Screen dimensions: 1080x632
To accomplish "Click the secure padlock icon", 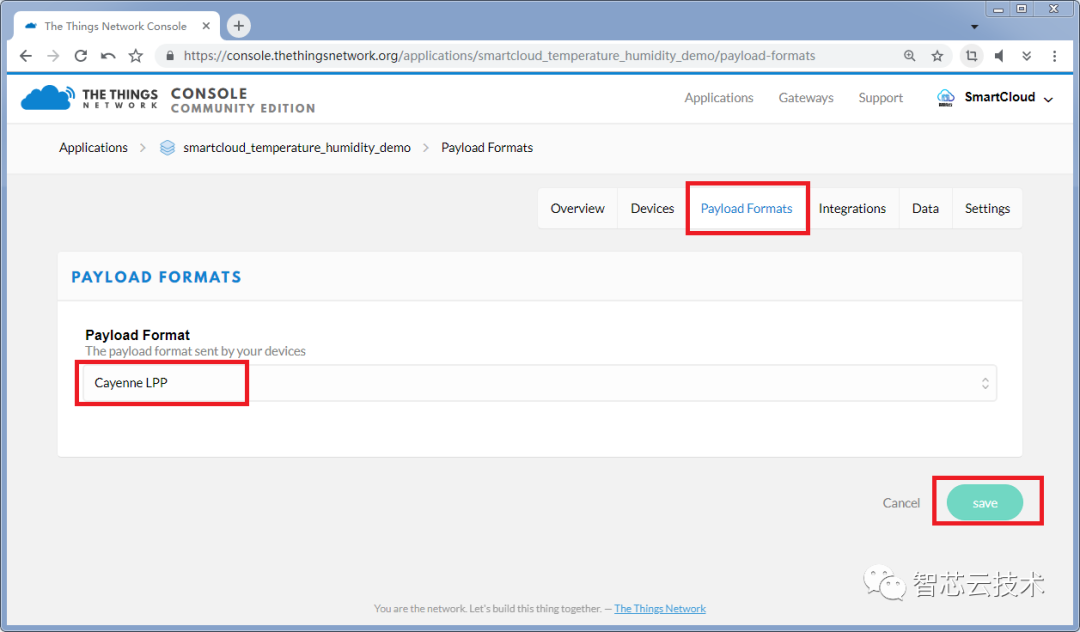I will (x=170, y=56).
